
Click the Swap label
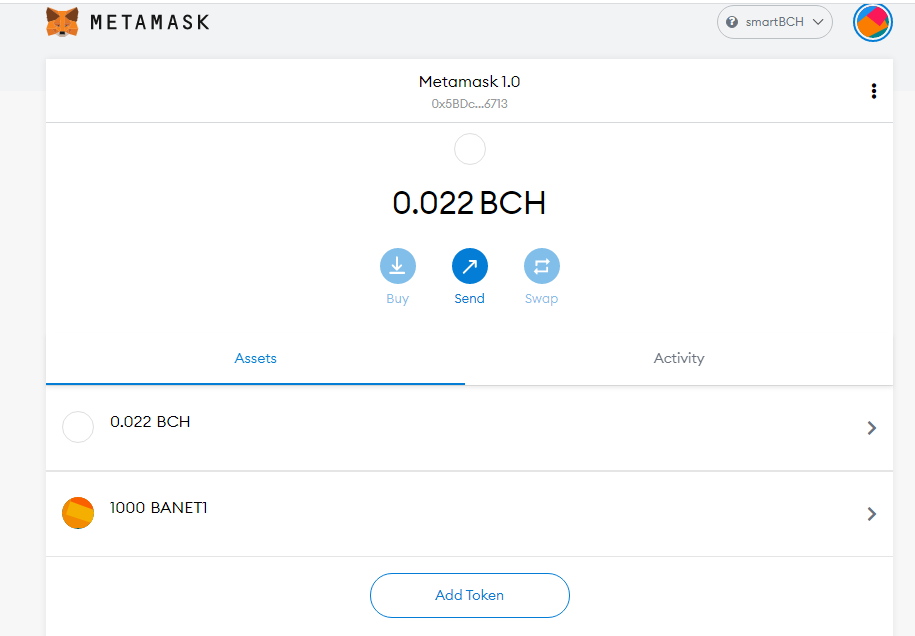(x=542, y=299)
